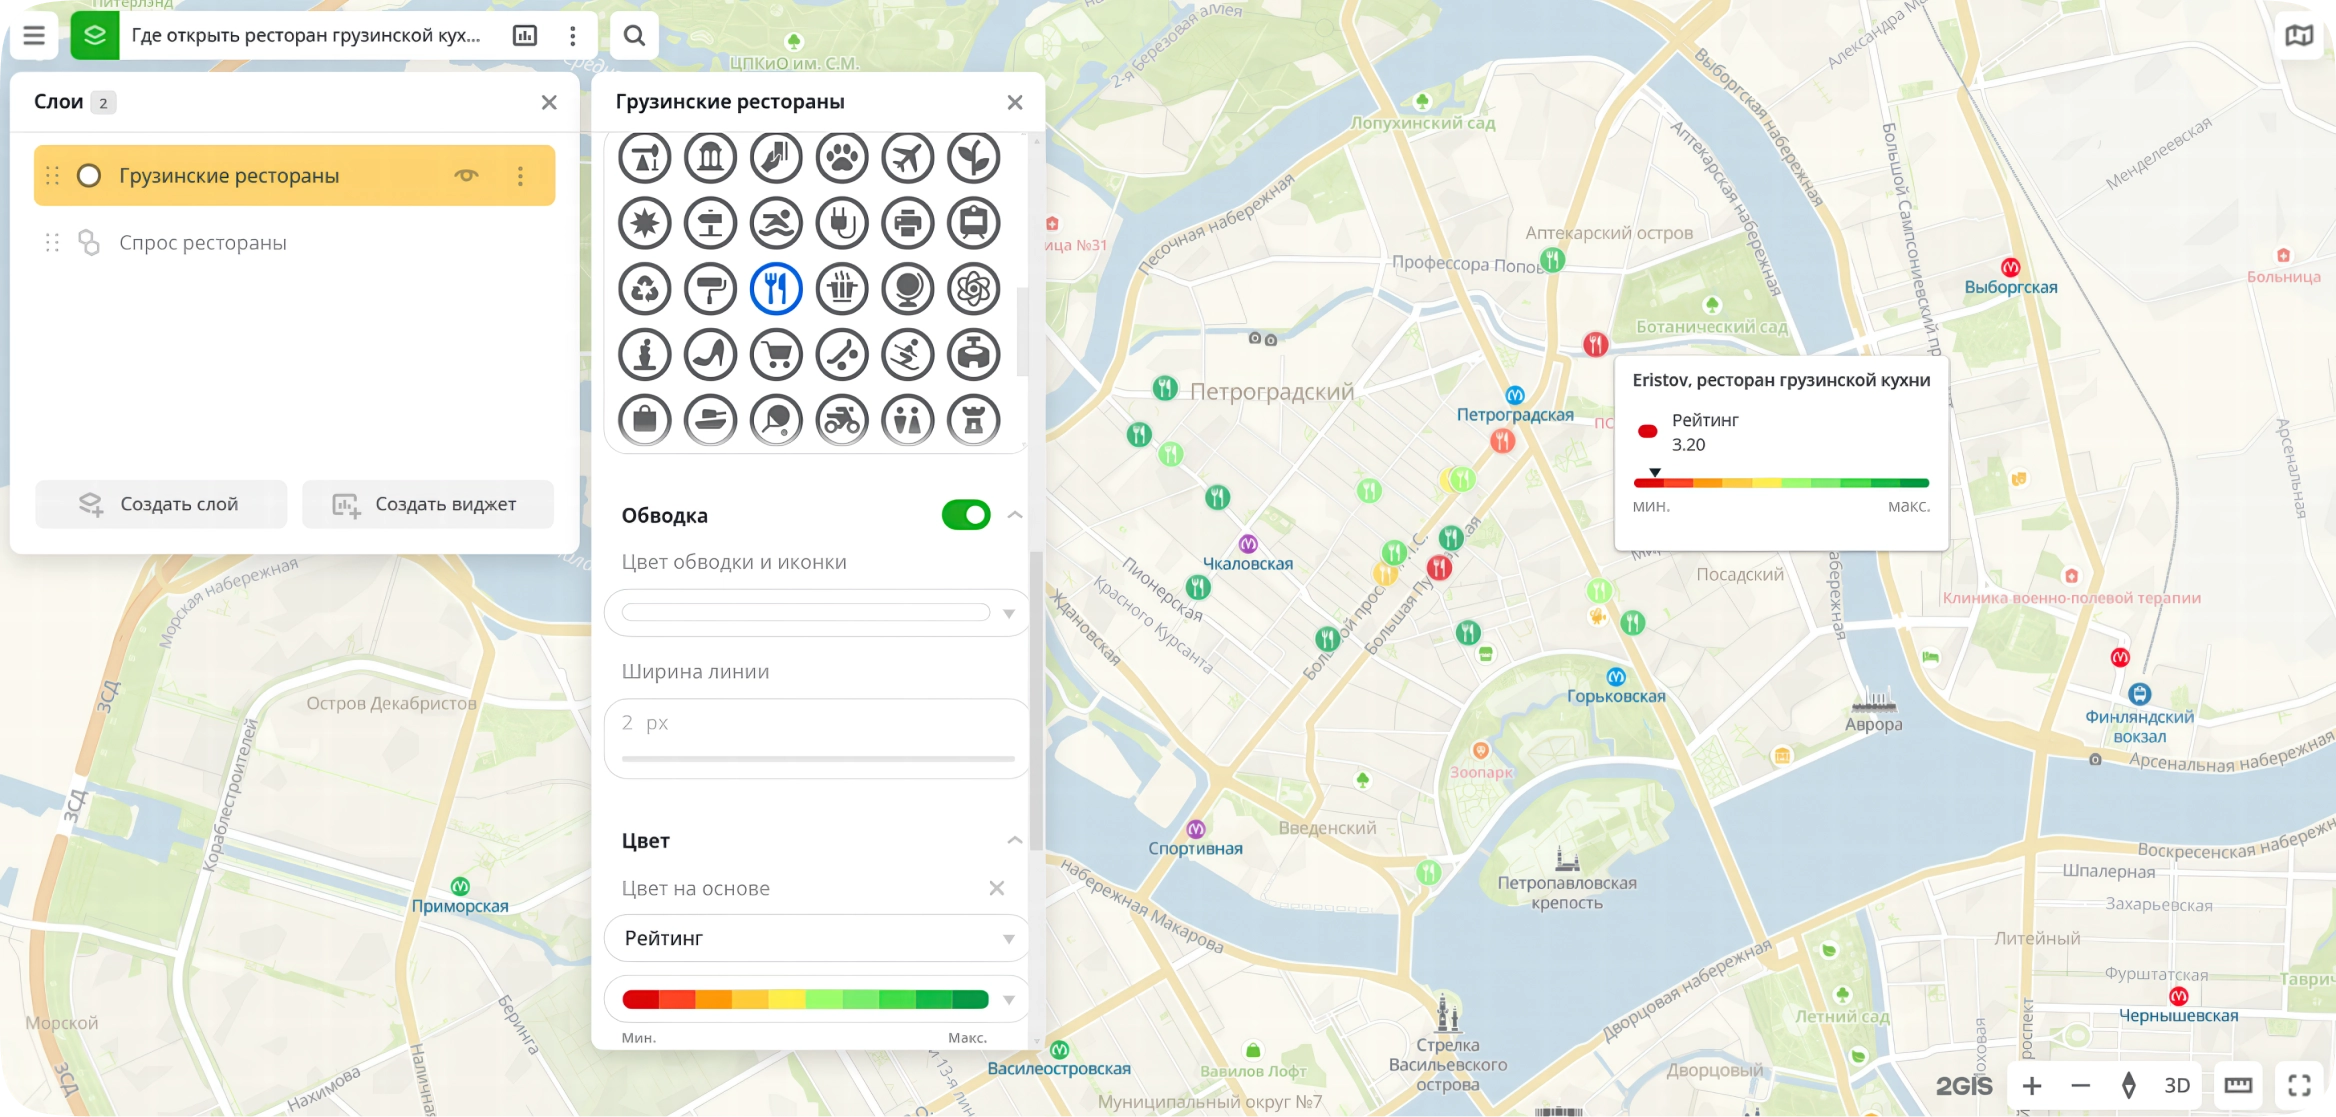Activate the ruler measurement tool

[2238, 1086]
